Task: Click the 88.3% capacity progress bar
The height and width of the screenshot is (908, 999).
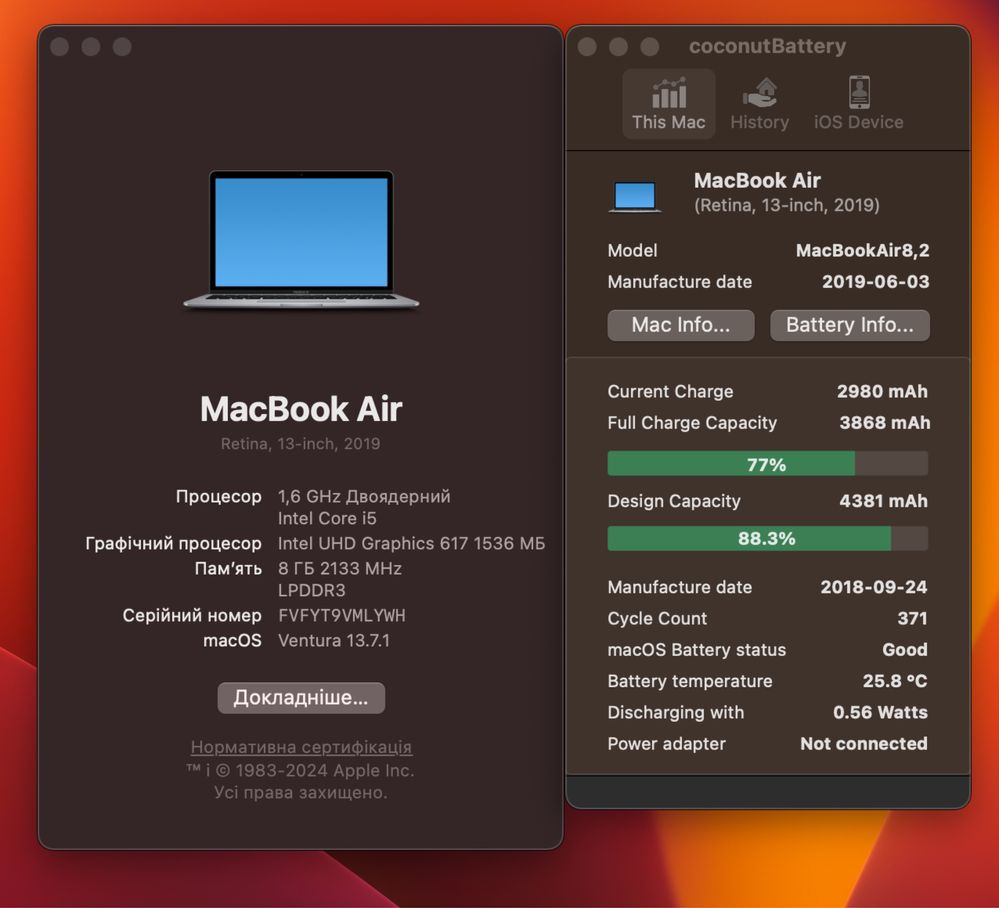Action: (x=767, y=538)
